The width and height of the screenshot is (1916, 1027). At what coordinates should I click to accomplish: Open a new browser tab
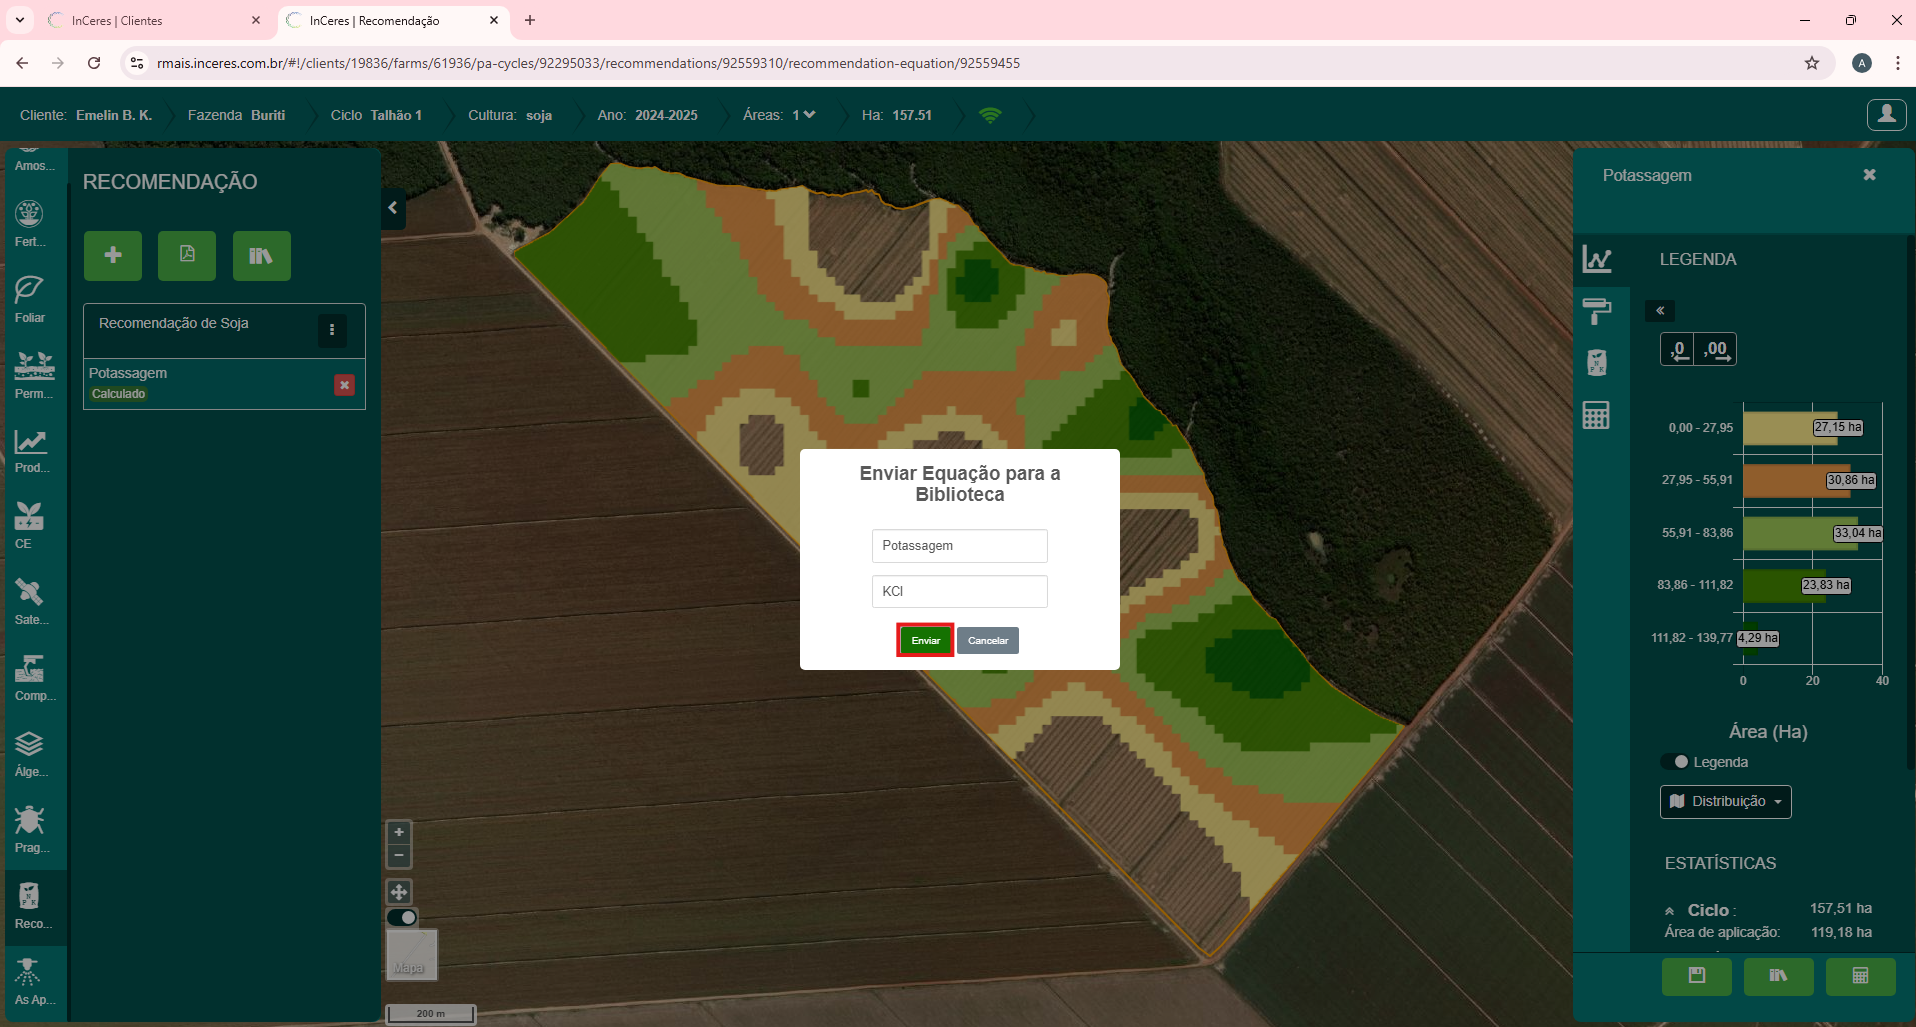[x=530, y=20]
